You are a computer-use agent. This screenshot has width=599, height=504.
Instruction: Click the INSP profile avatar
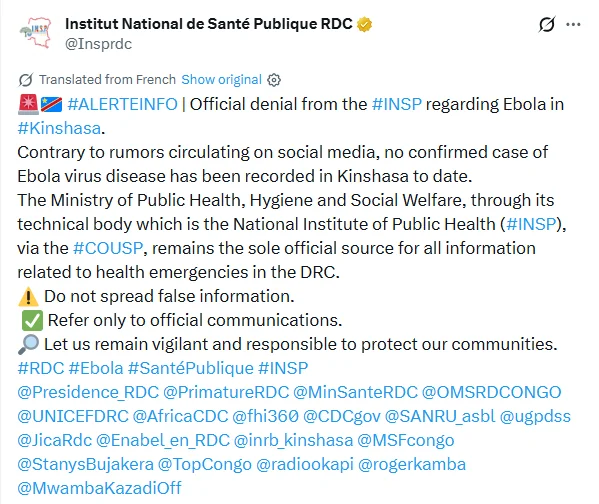click(35, 33)
